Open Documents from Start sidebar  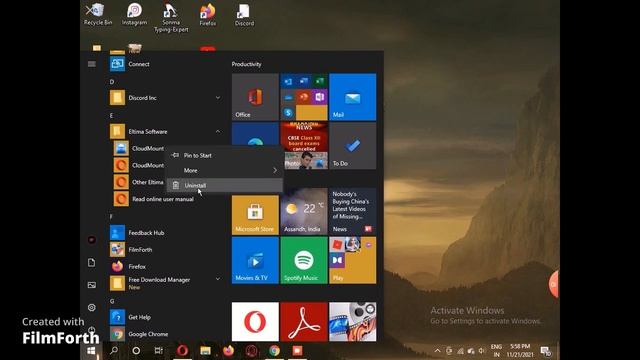[x=91, y=262]
